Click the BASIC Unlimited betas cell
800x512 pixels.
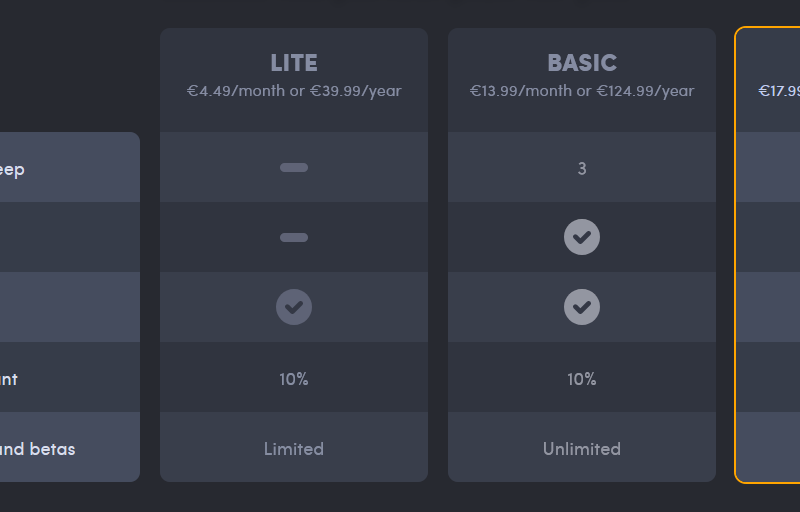582,449
